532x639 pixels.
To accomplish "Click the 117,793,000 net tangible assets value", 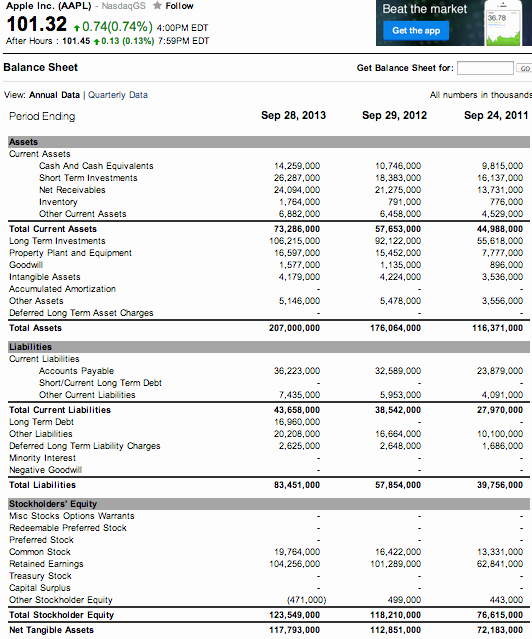I will point(295,630).
